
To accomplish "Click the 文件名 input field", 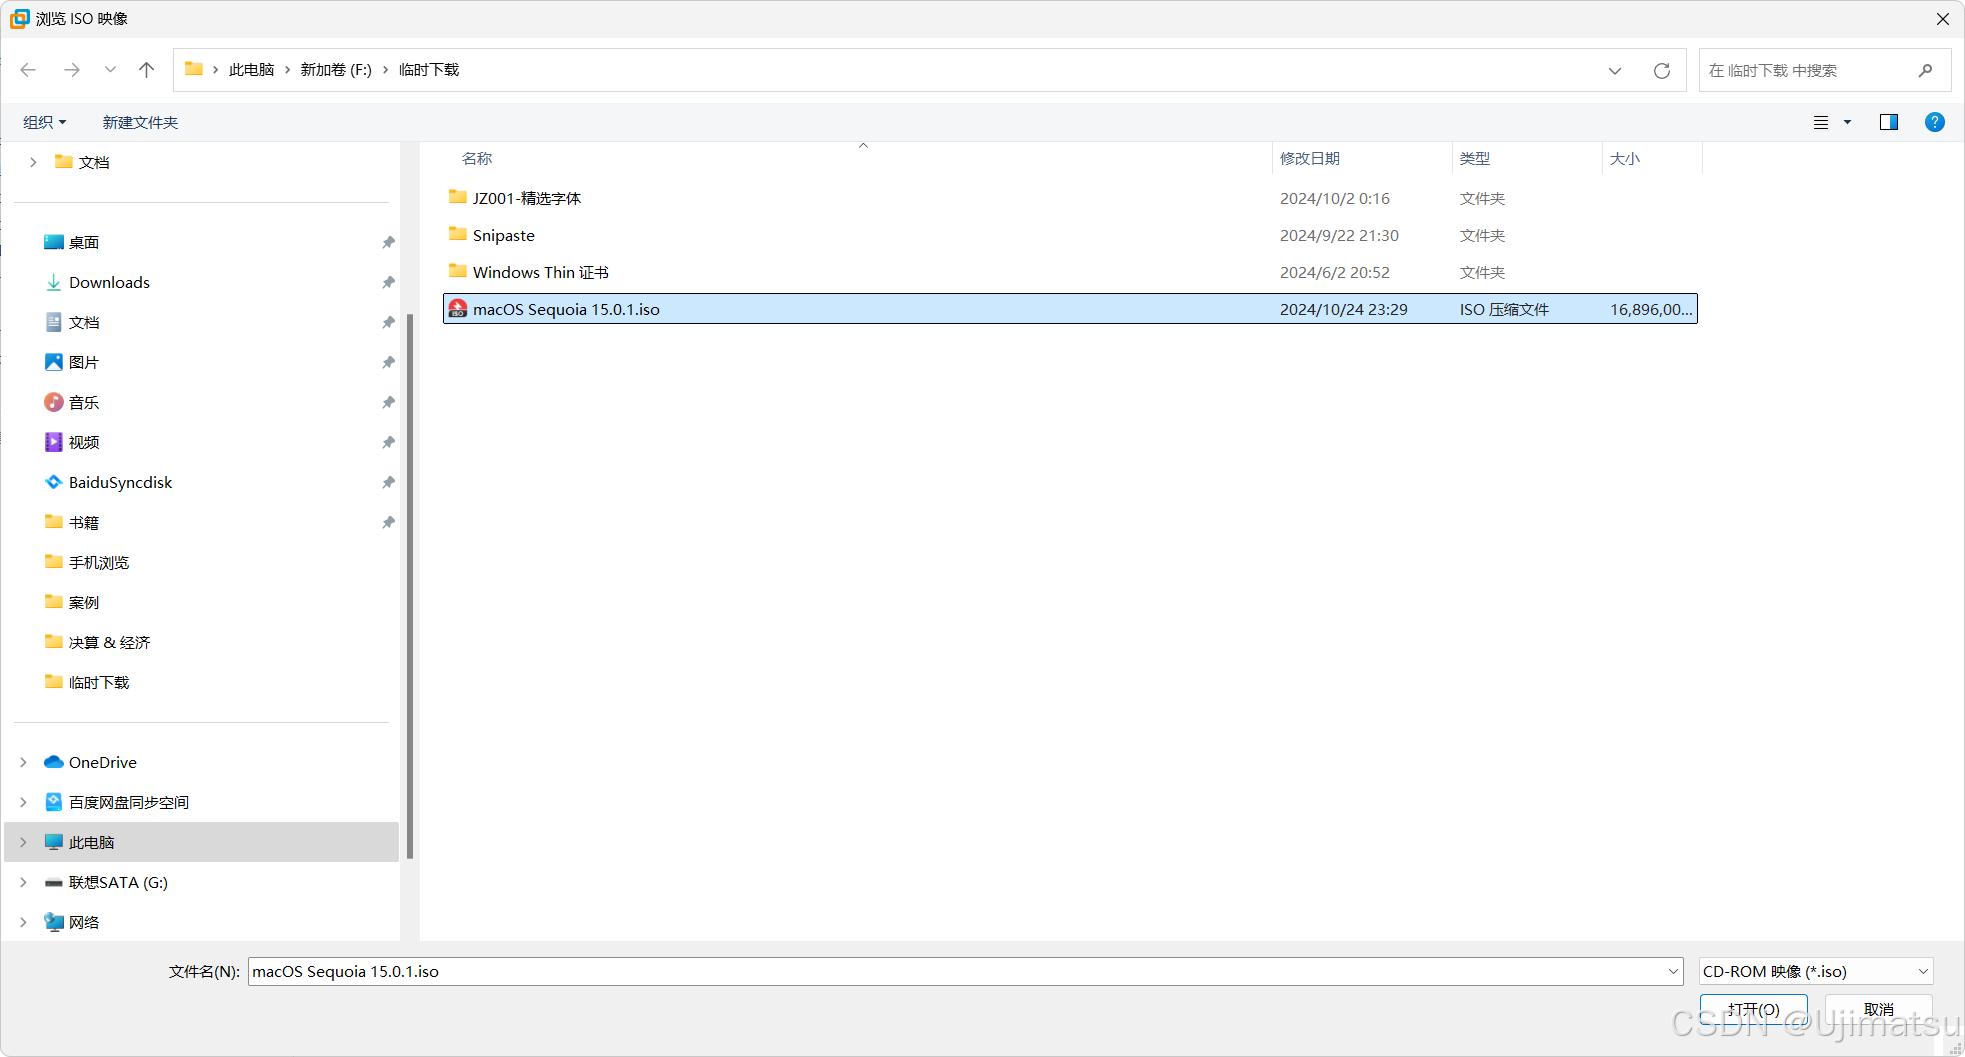I will (955, 971).
